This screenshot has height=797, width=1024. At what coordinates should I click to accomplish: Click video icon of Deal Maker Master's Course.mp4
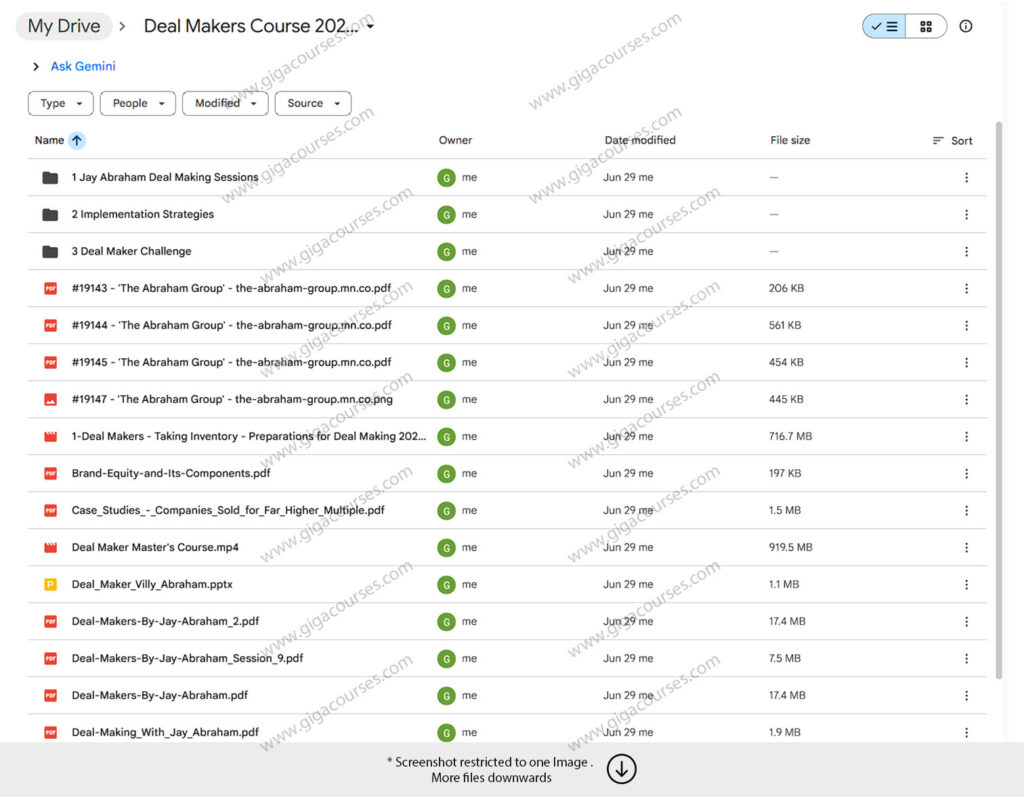[x=50, y=547]
